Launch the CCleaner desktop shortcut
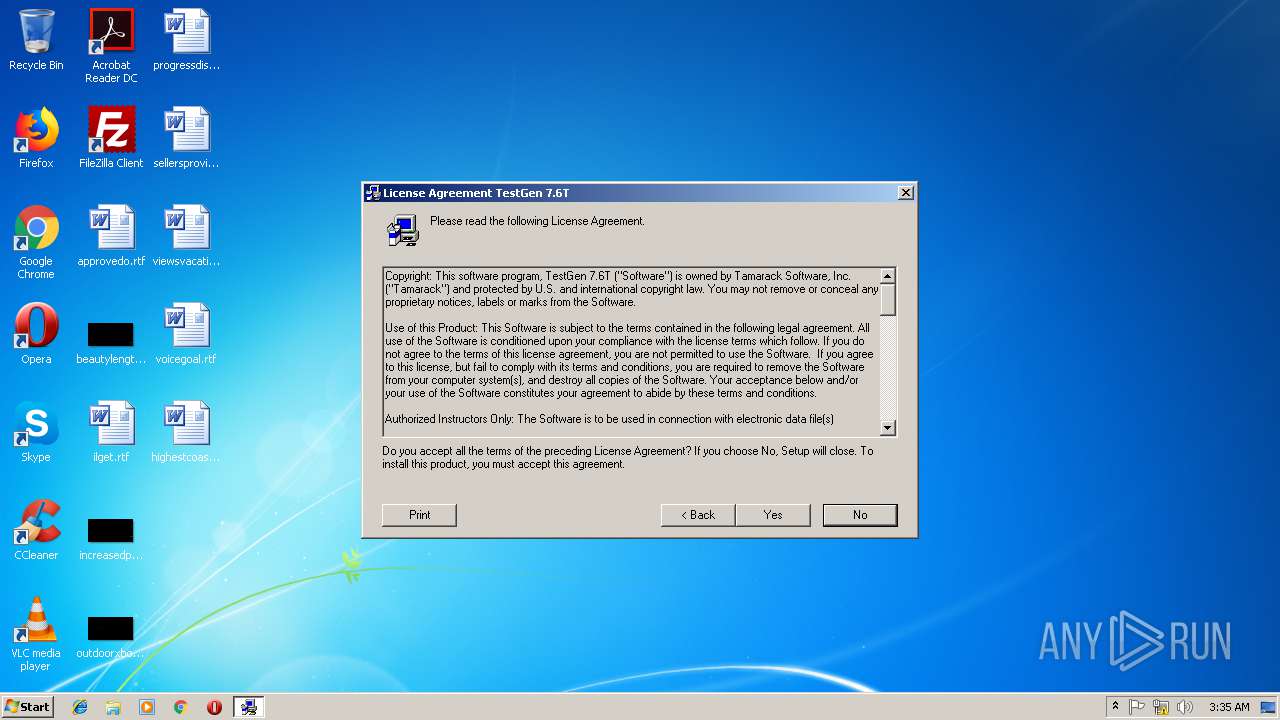 [36, 530]
